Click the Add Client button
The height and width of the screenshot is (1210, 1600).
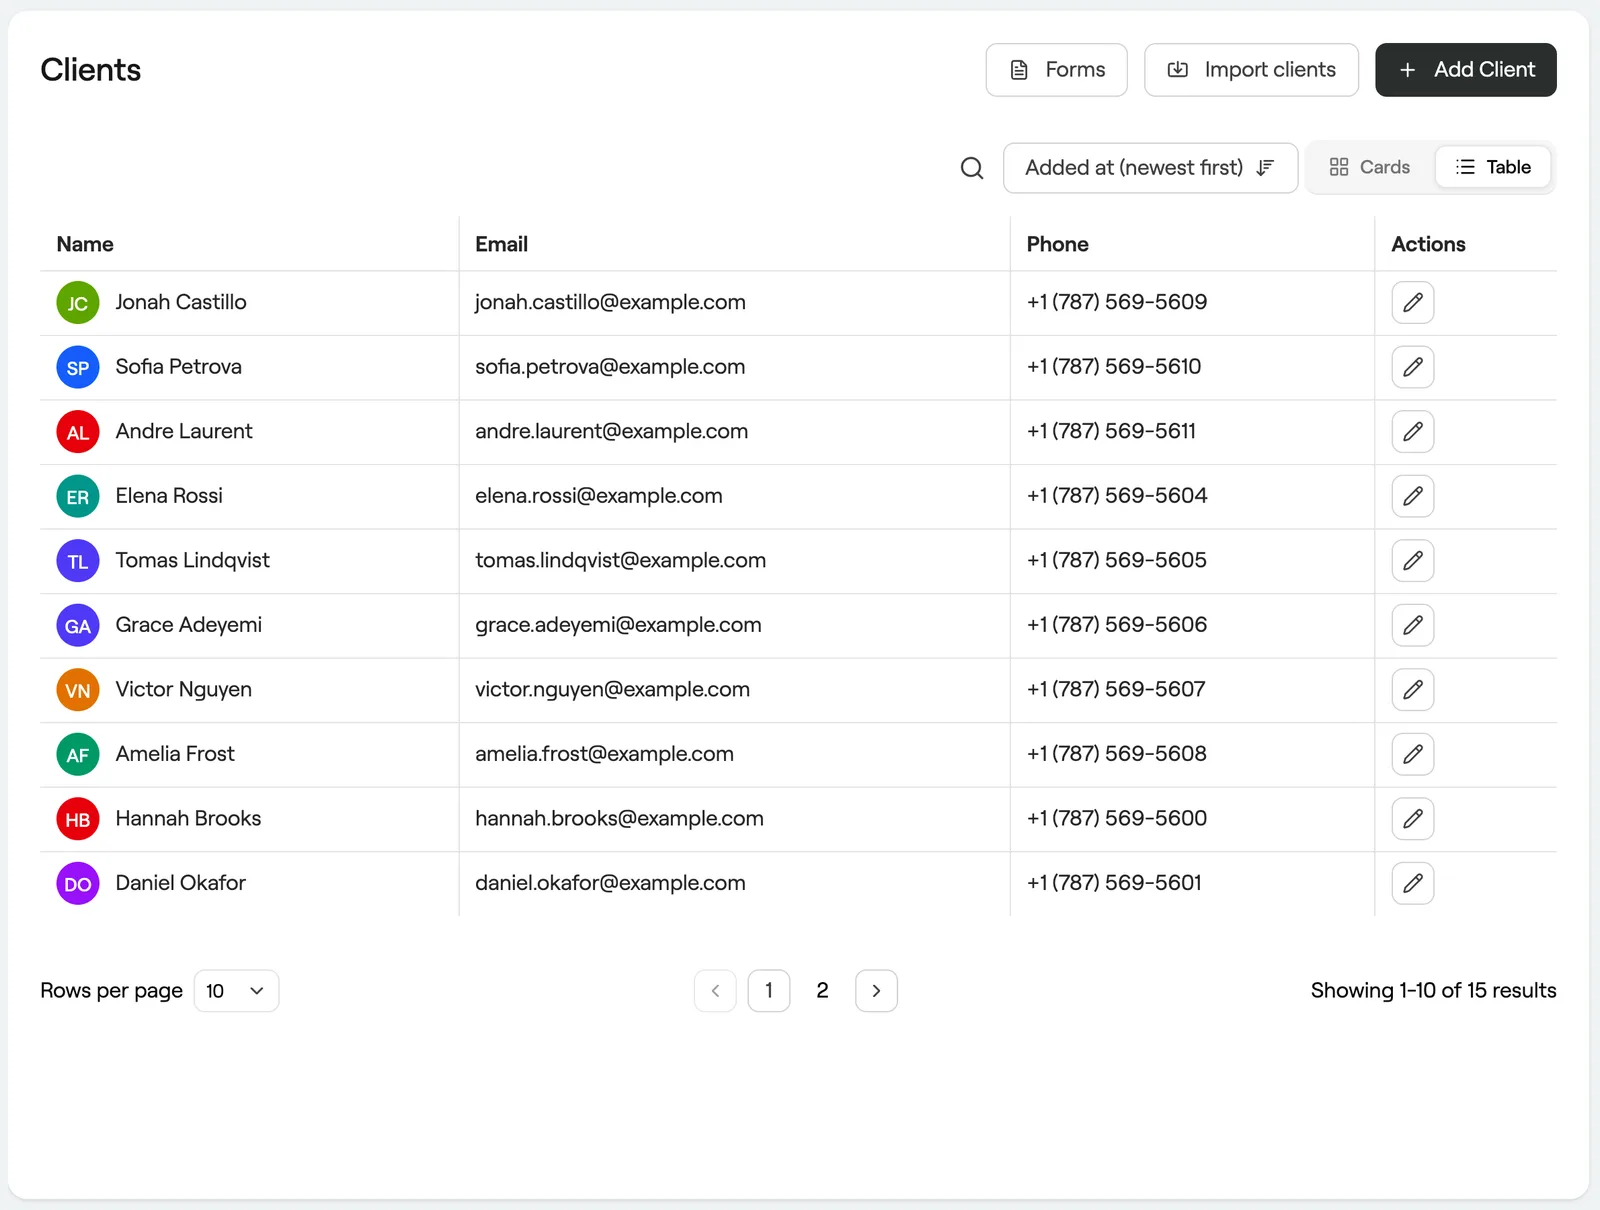(1466, 70)
